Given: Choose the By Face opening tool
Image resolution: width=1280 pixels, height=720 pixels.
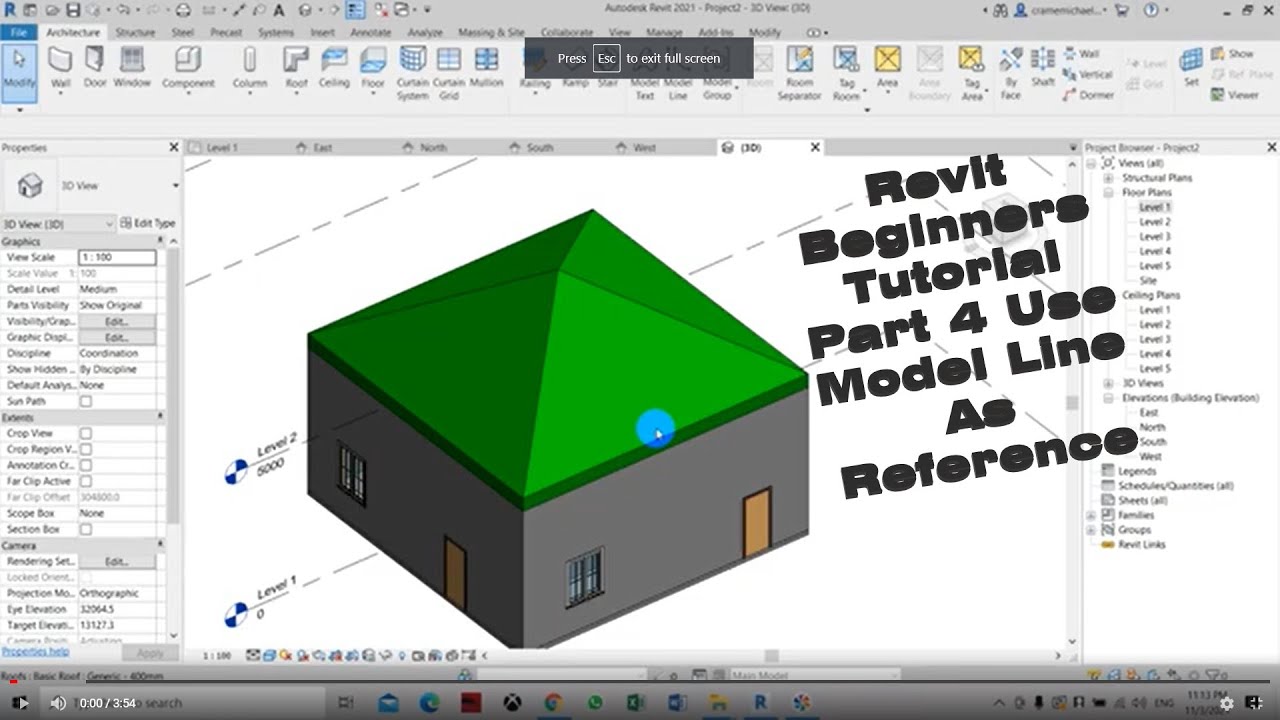Looking at the screenshot, I should [1011, 72].
